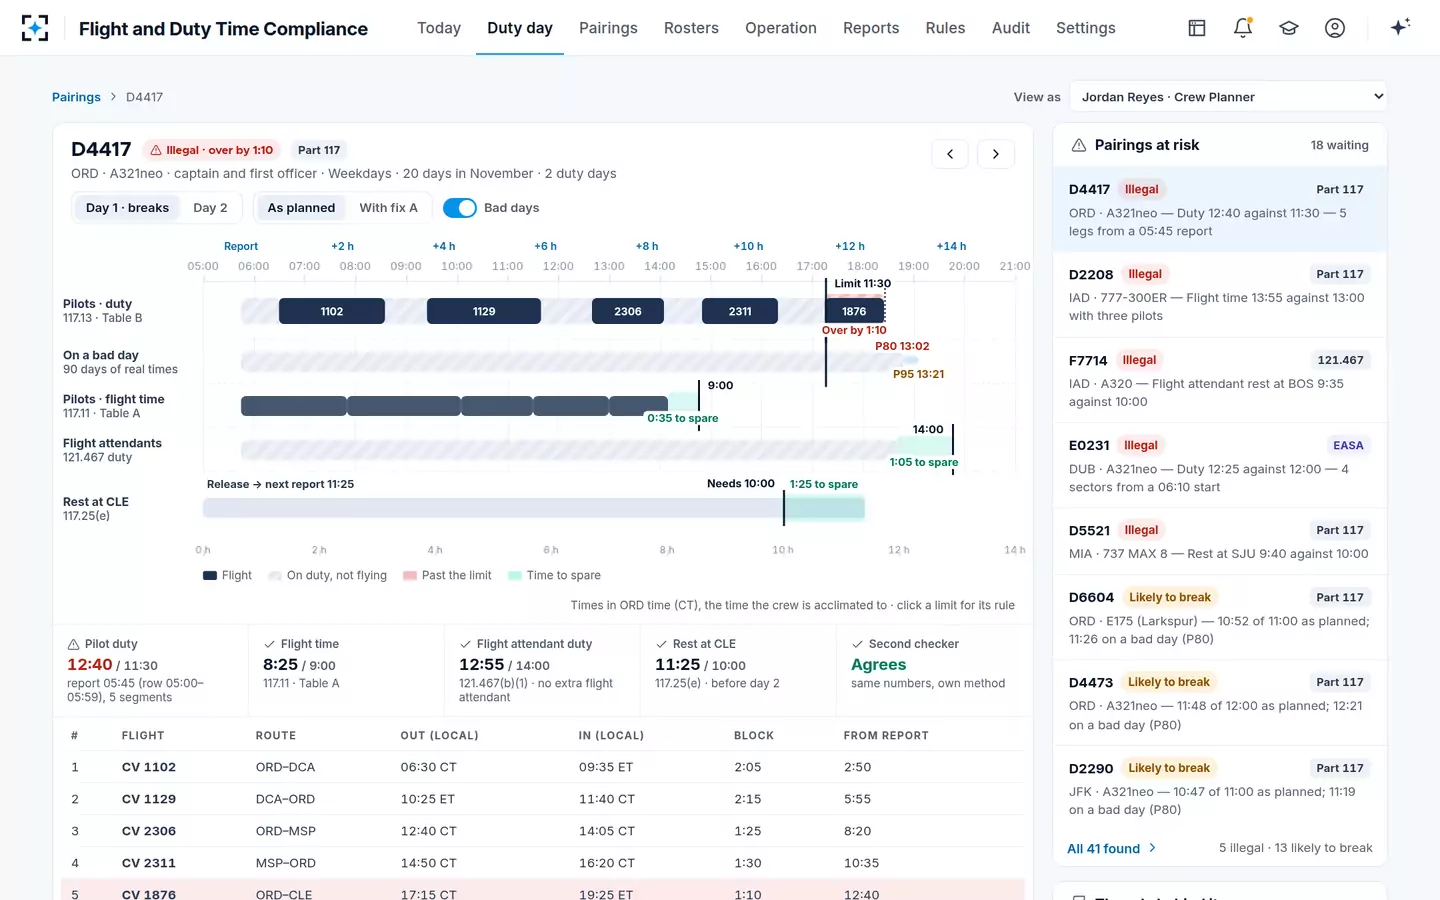The height and width of the screenshot is (900, 1440).
Task: Click the Pairings breadcrumb link
Action: (76, 97)
